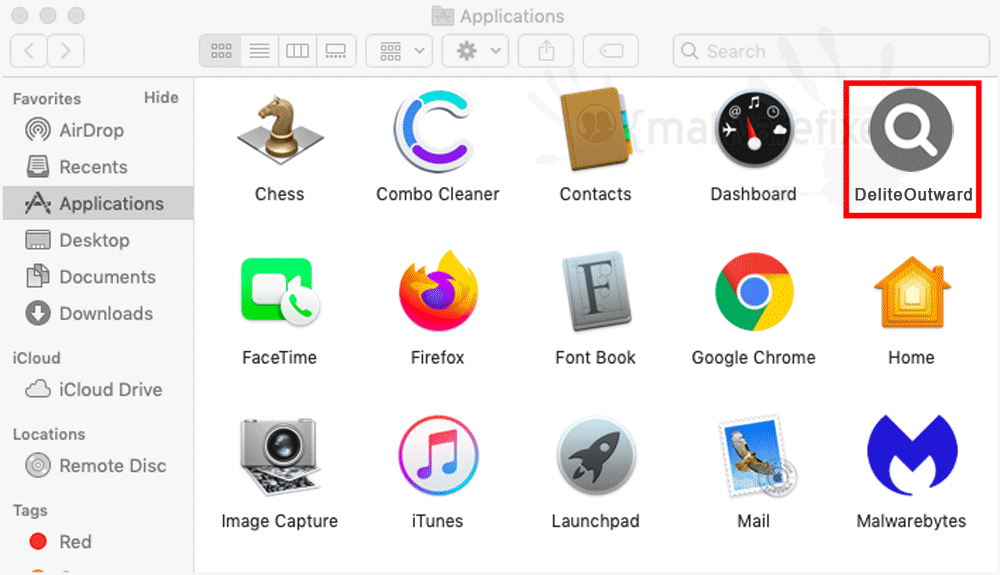Open the group-by arrangement dropdown
The width and height of the screenshot is (1000, 575).
(x=399, y=50)
